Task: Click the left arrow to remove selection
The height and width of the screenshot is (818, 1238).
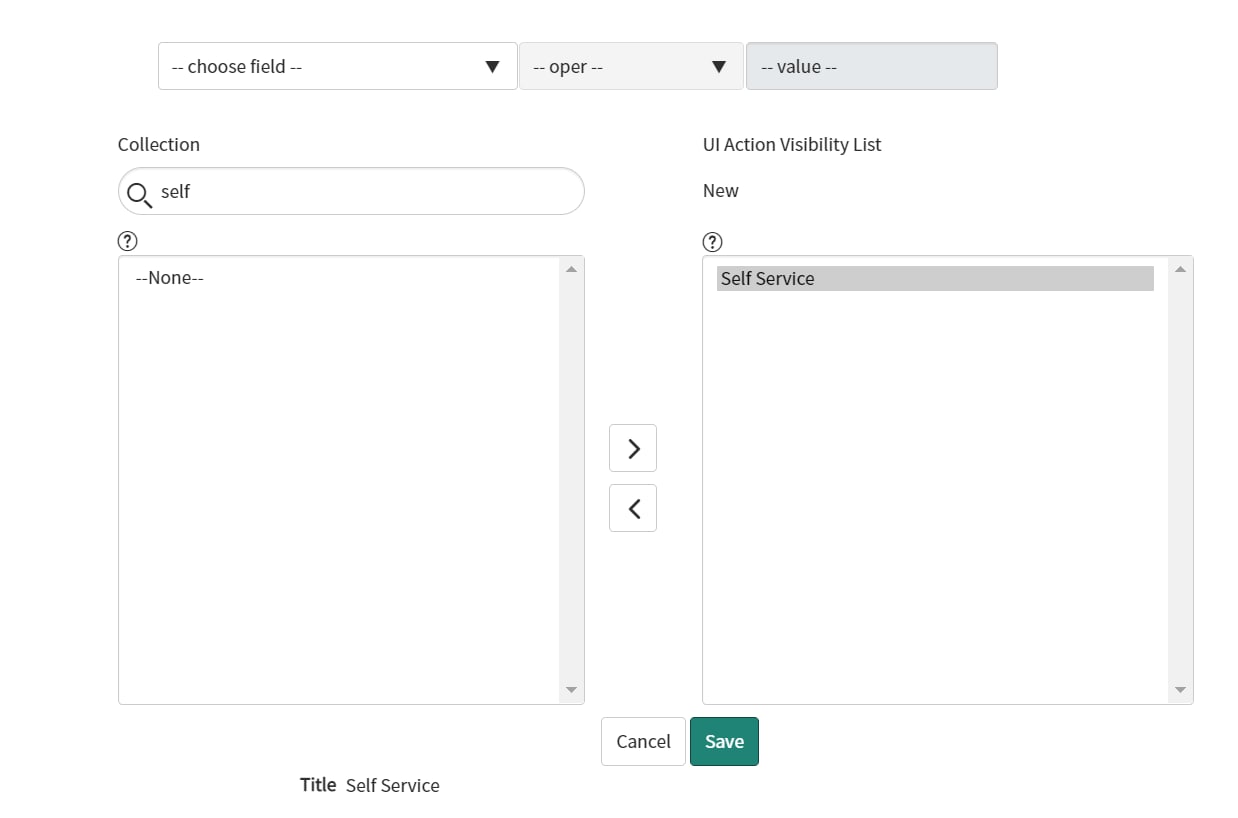Action: pos(632,508)
